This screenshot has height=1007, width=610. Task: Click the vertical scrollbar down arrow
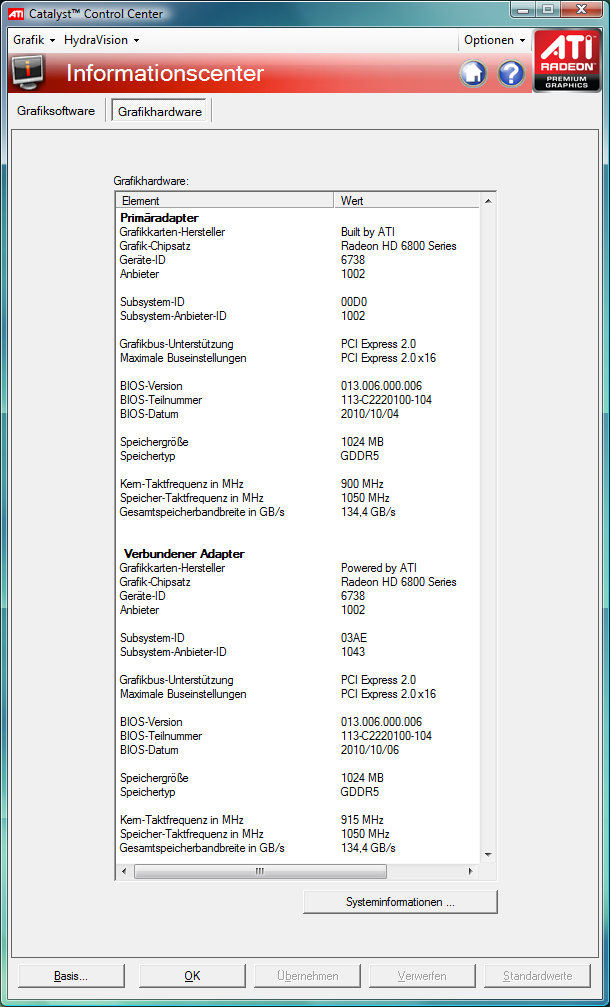(x=488, y=855)
